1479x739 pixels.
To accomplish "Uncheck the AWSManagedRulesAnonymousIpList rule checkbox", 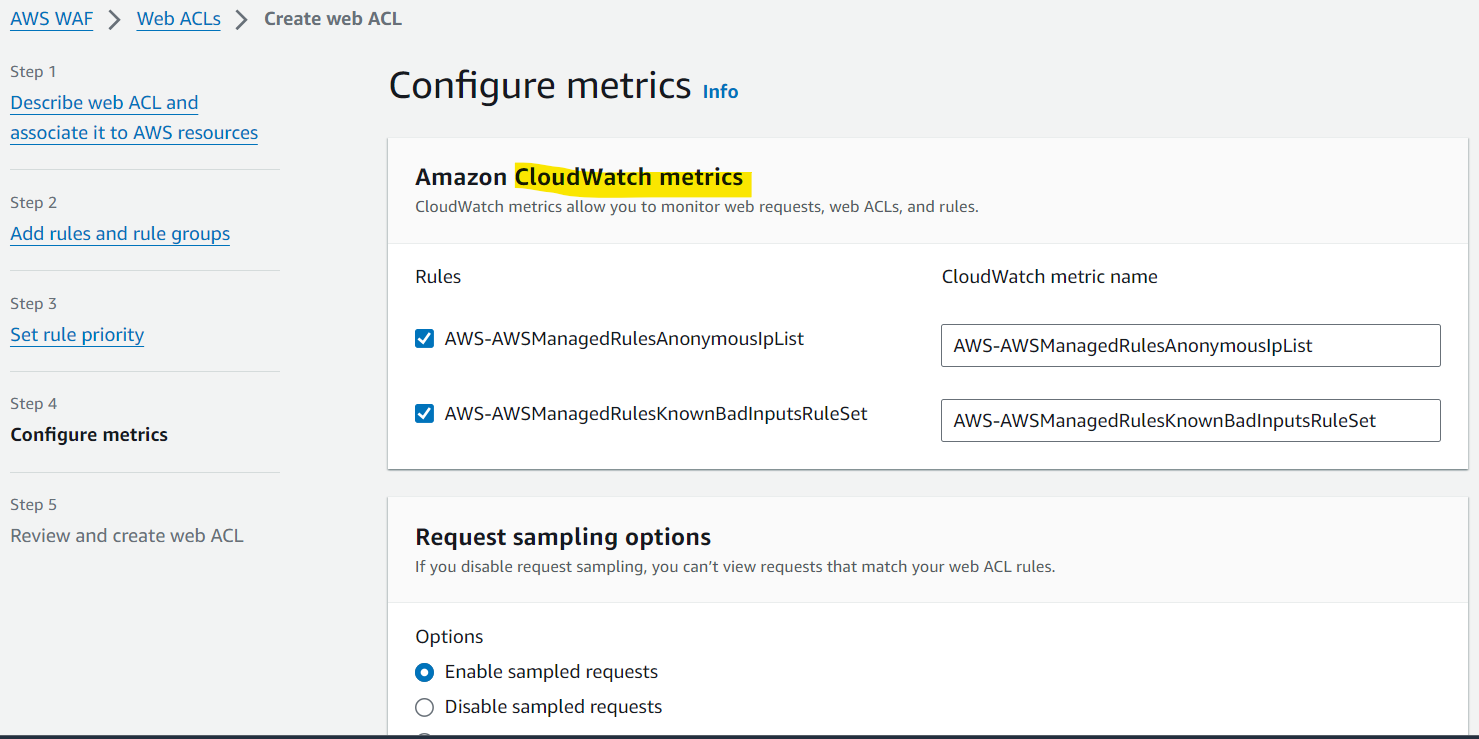I will coord(424,339).
